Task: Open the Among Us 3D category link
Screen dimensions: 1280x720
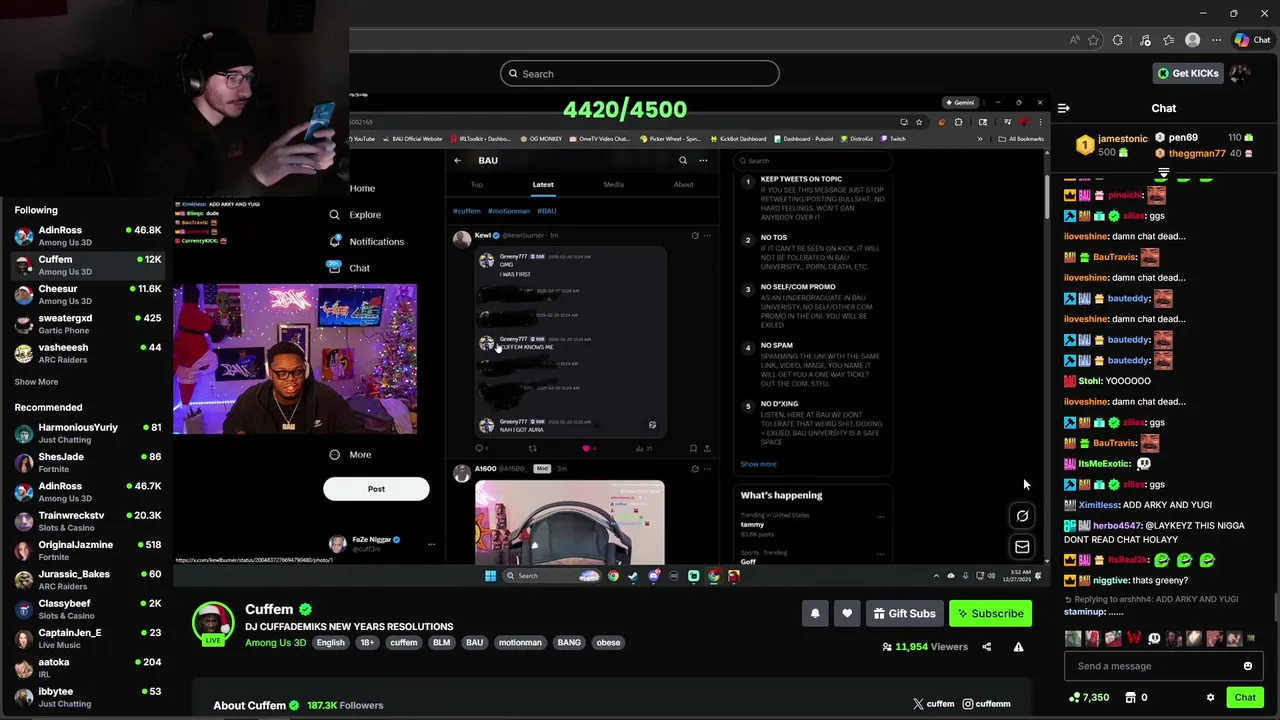Action: 275,643
